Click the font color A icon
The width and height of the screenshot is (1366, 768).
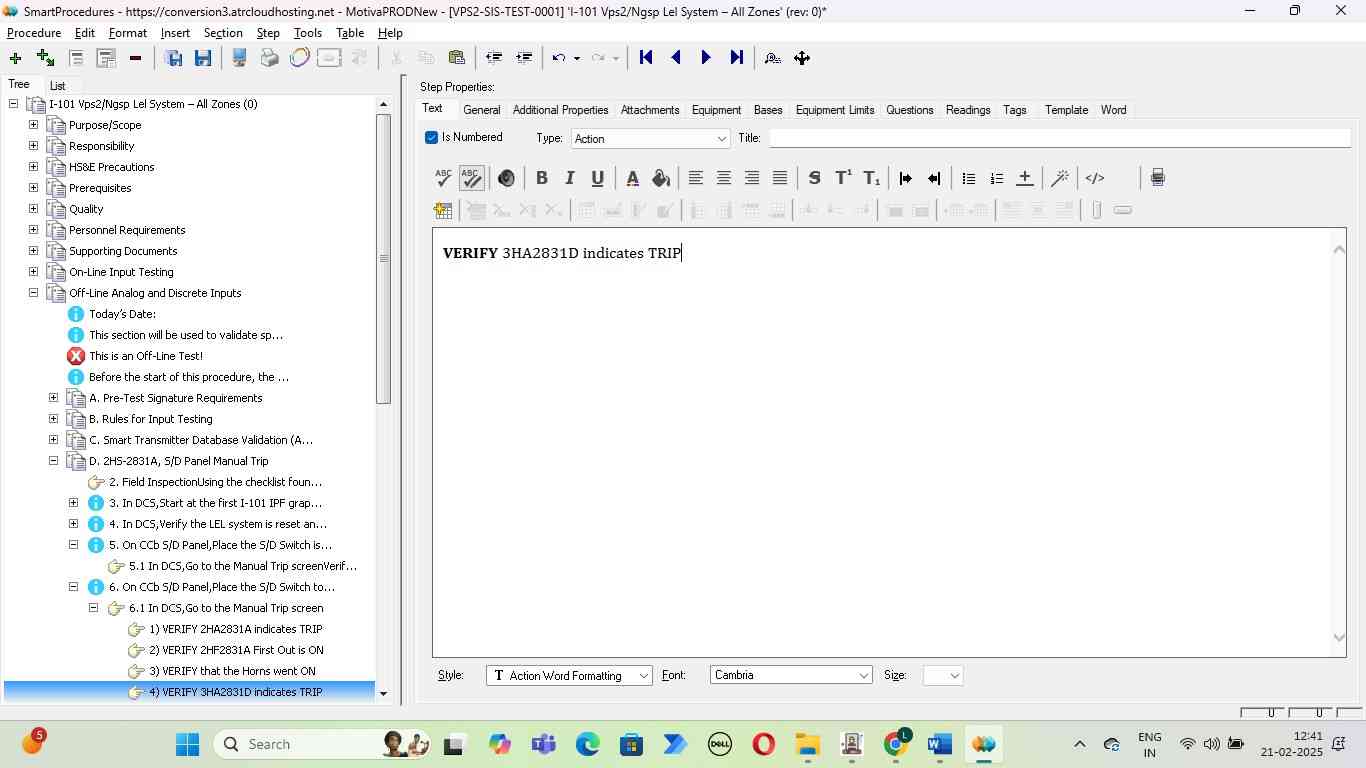coord(632,178)
